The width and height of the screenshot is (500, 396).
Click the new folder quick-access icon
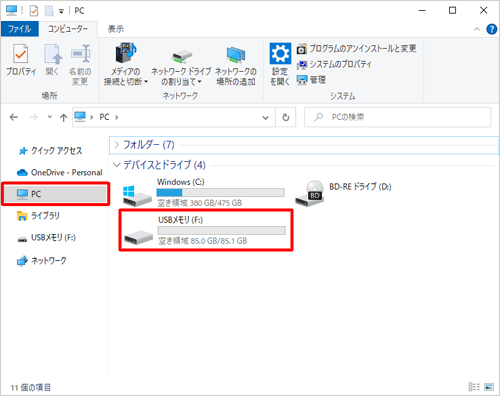(49, 11)
